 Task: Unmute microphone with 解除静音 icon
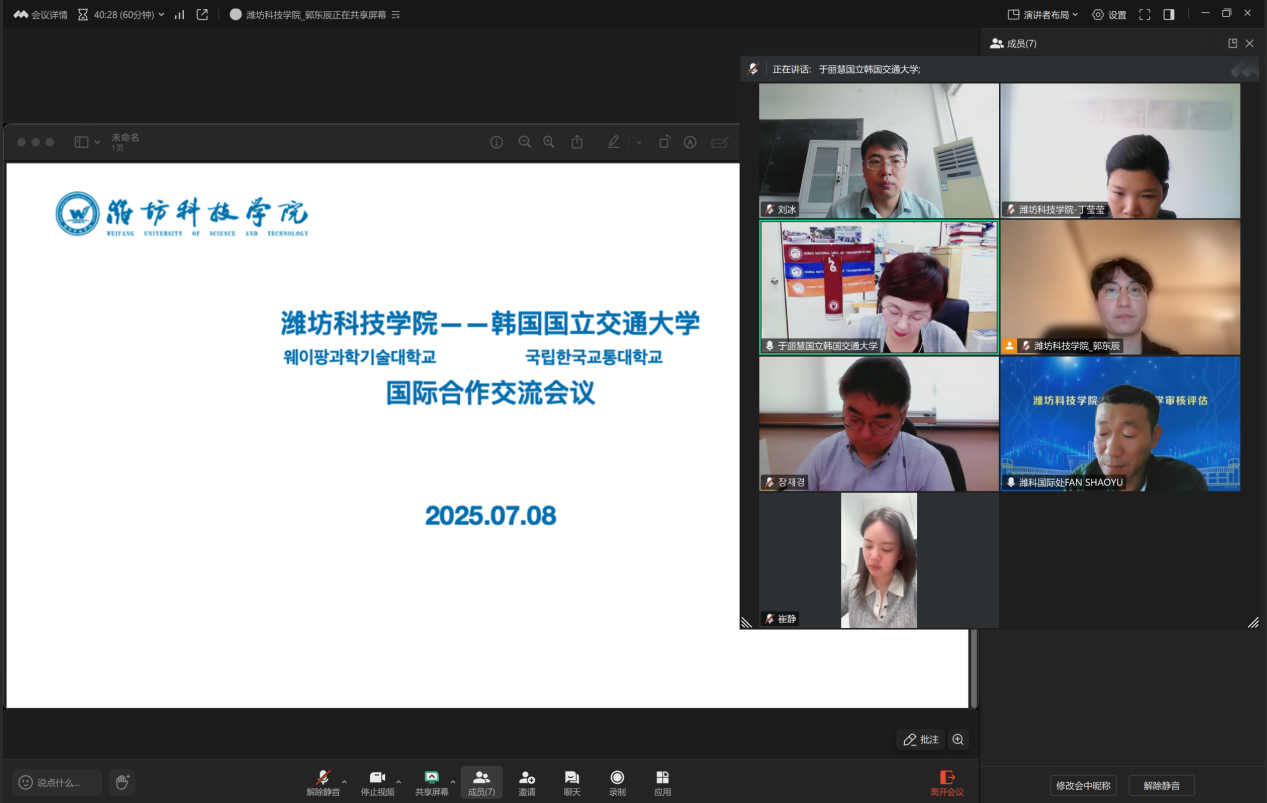[322, 782]
